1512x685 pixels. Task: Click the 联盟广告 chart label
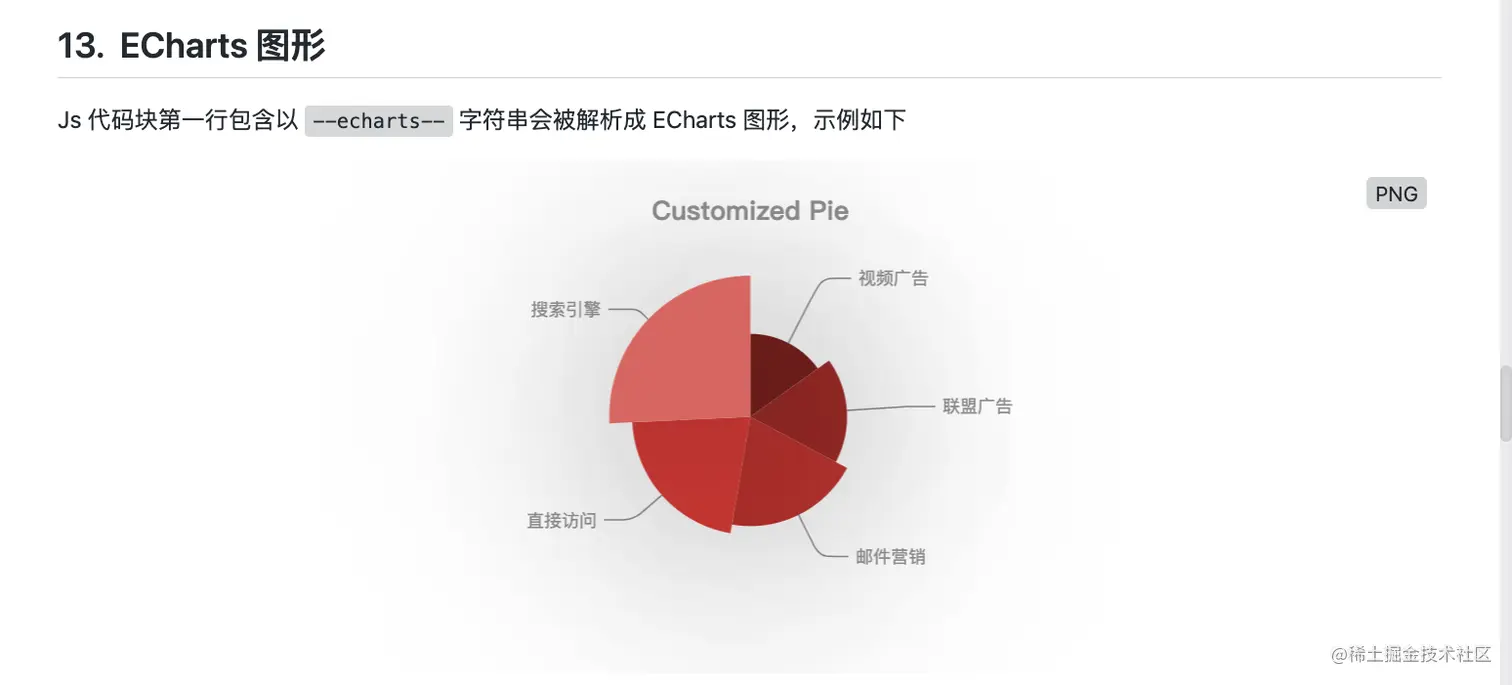point(977,406)
